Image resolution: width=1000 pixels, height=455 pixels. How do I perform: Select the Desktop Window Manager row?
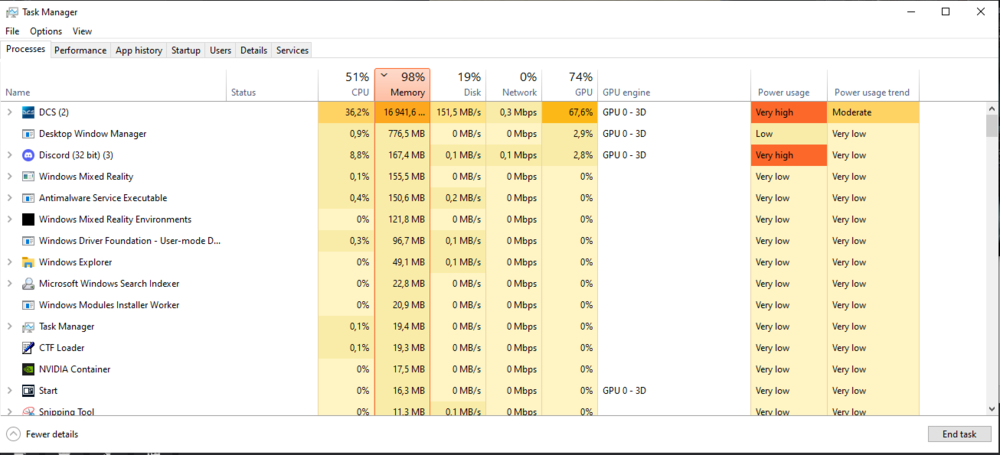(x=92, y=134)
